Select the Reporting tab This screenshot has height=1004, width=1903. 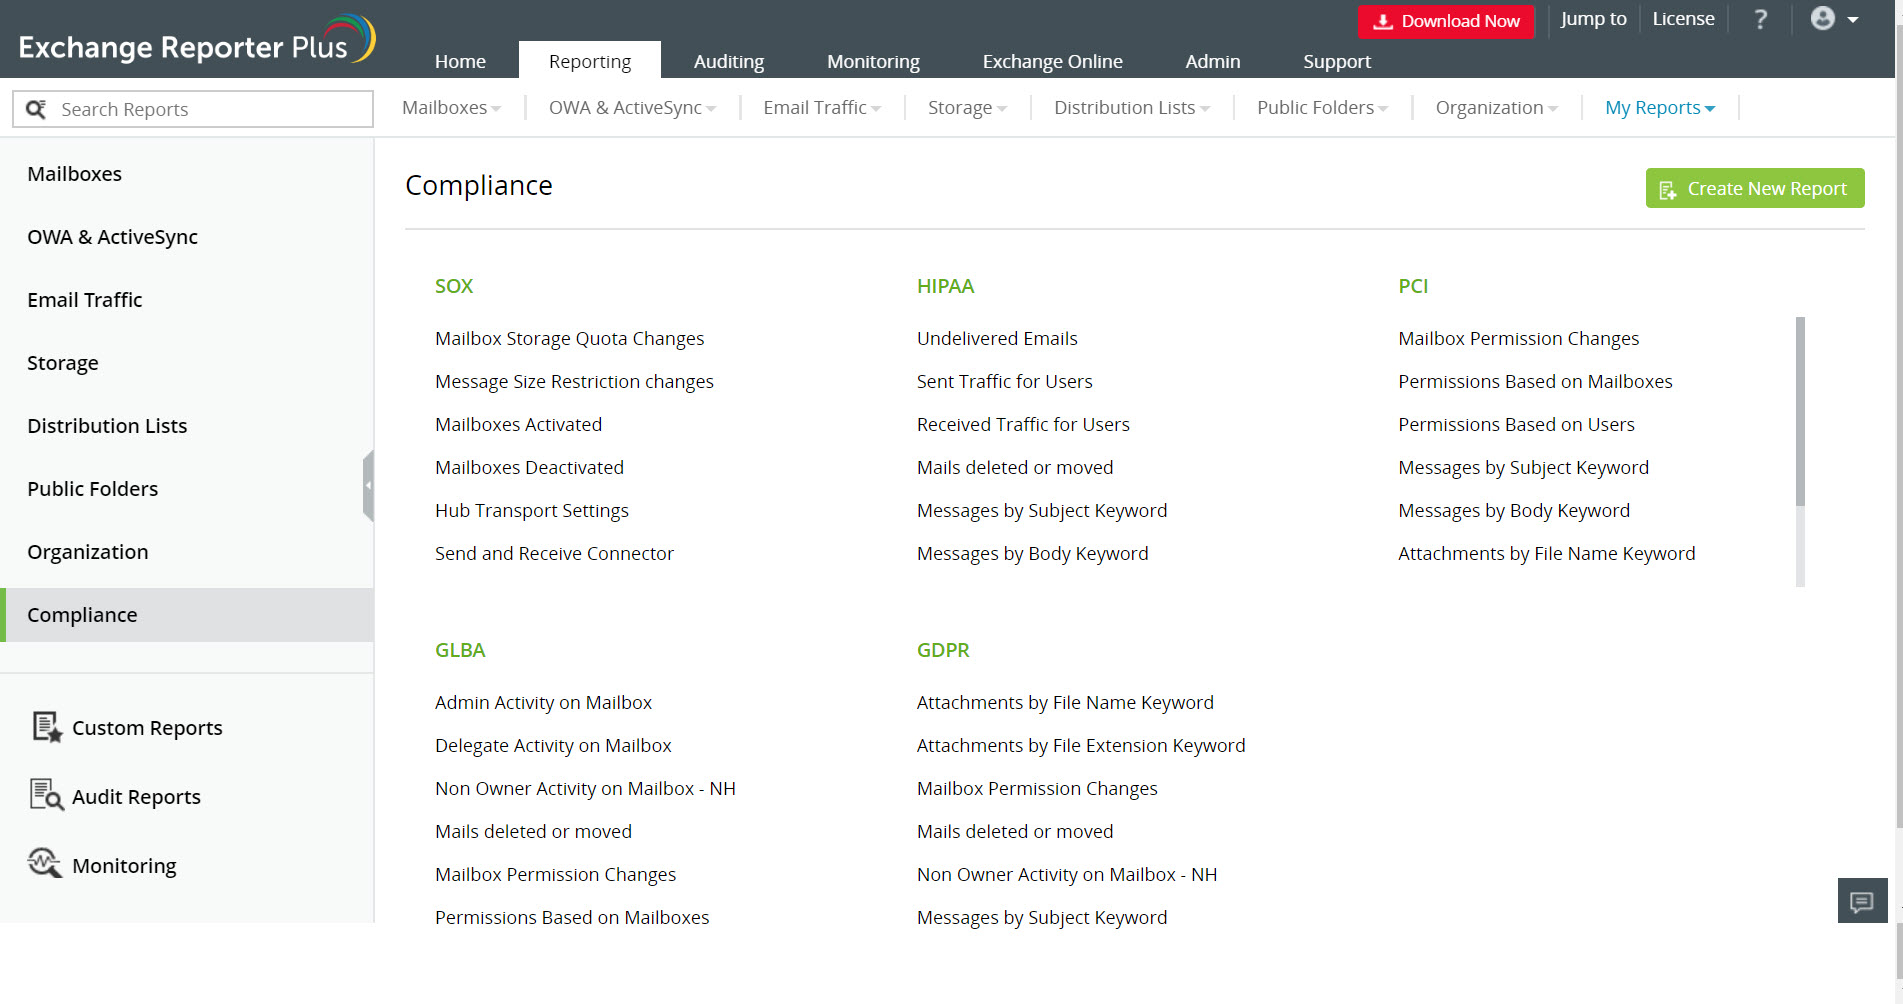coord(590,61)
